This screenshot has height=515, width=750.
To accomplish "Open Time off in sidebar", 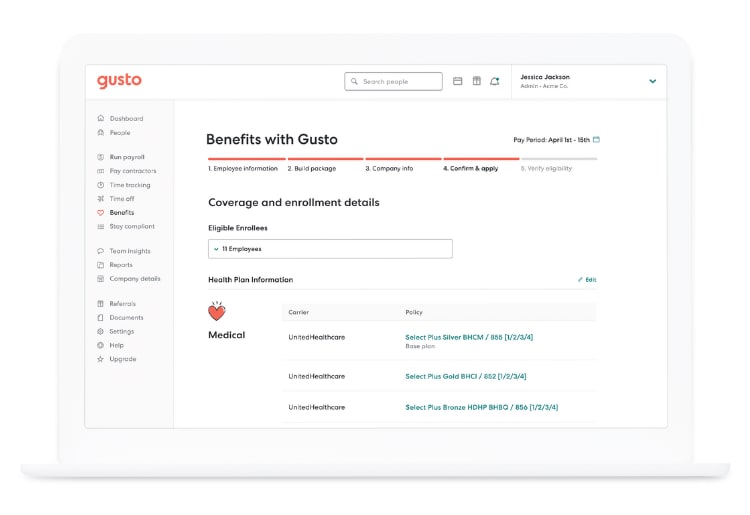I will [122, 198].
